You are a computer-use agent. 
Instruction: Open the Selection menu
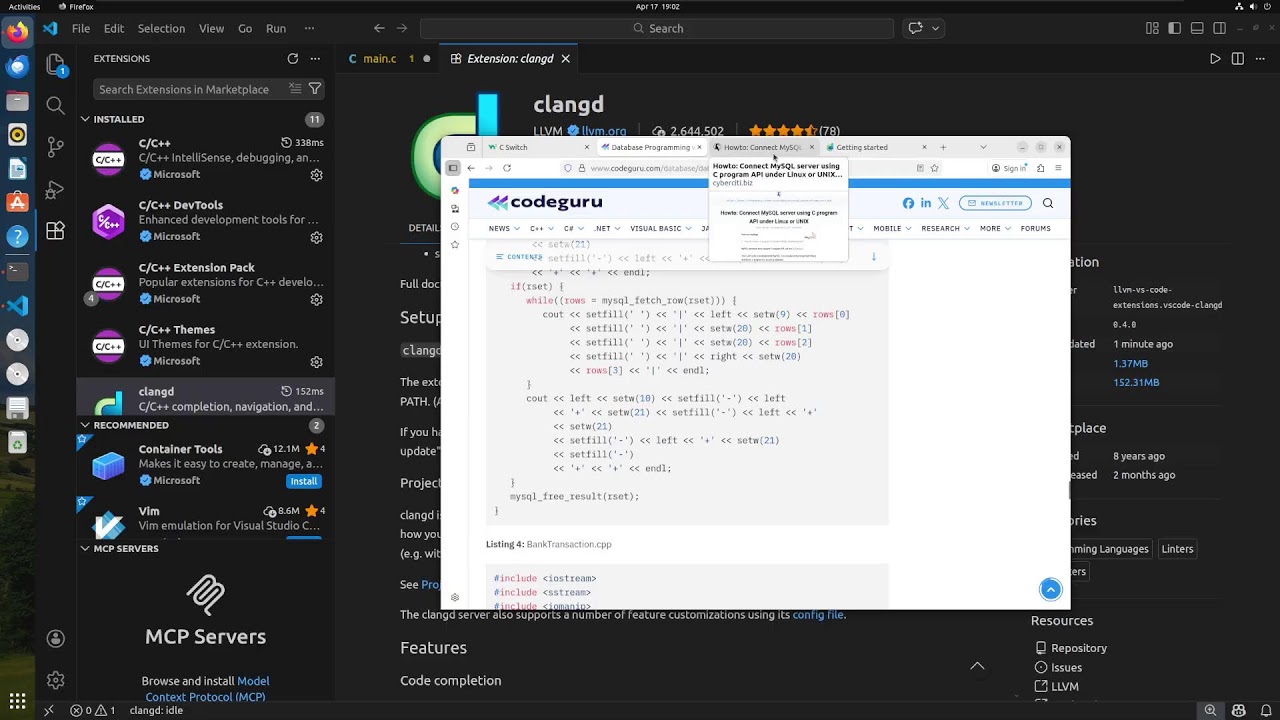click(x=161, y=28)
